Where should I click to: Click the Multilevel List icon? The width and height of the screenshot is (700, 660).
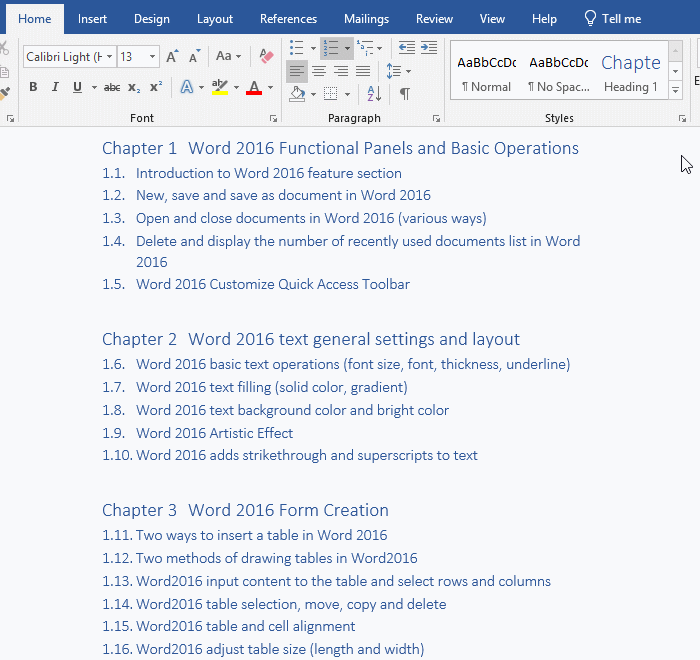(x=365, y=47)
